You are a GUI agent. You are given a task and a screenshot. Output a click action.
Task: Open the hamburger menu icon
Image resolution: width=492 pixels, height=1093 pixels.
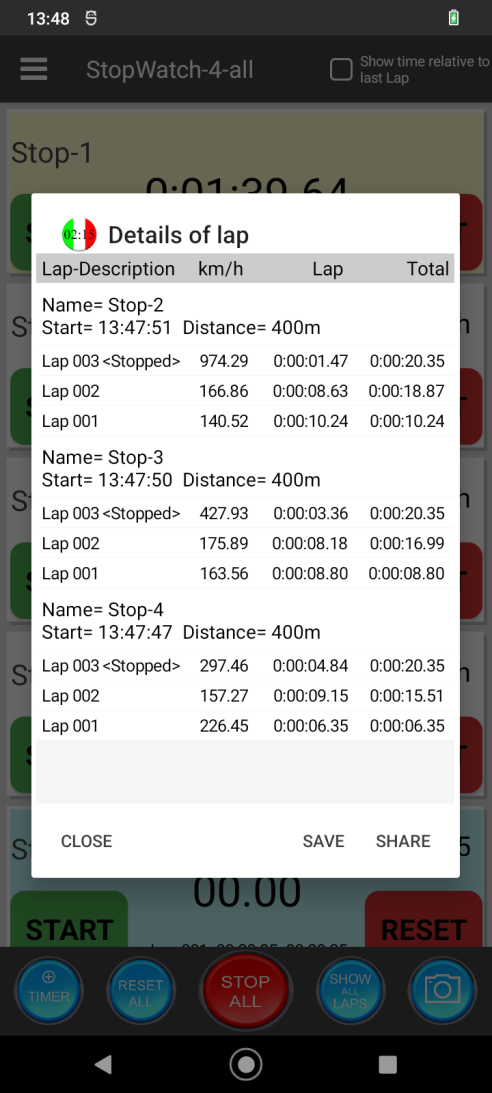(33, 69)
